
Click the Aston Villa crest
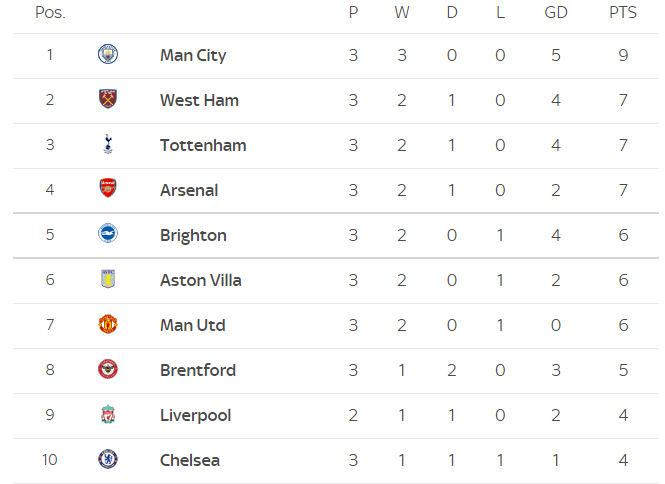108,279
